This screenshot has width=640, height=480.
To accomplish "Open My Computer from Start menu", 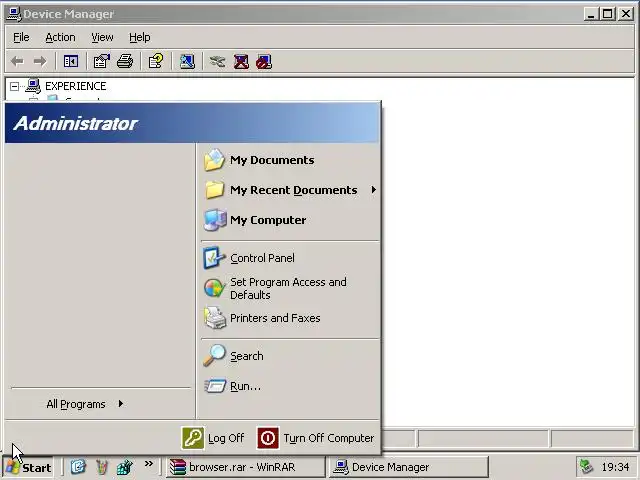I will pos(290,220).
